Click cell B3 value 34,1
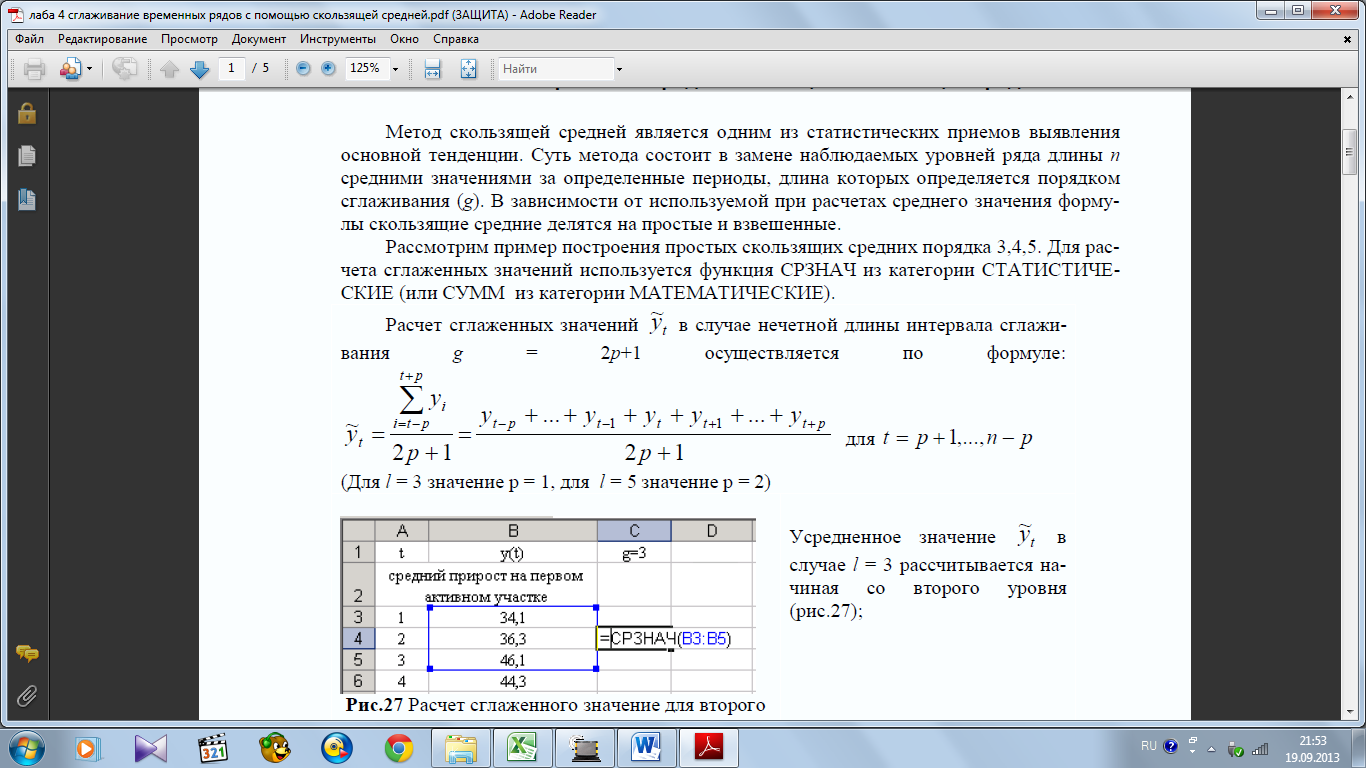 click(512, 617)
